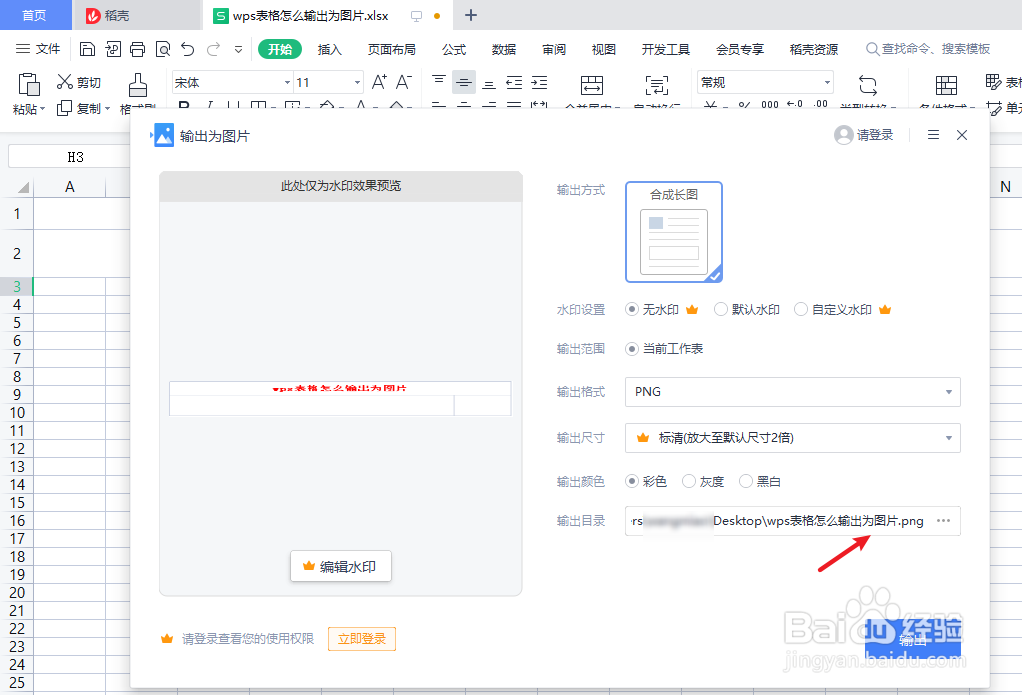Click the Undo arrow icon
The width and height of the screenshot is (1022, 695).
(187, 48)
